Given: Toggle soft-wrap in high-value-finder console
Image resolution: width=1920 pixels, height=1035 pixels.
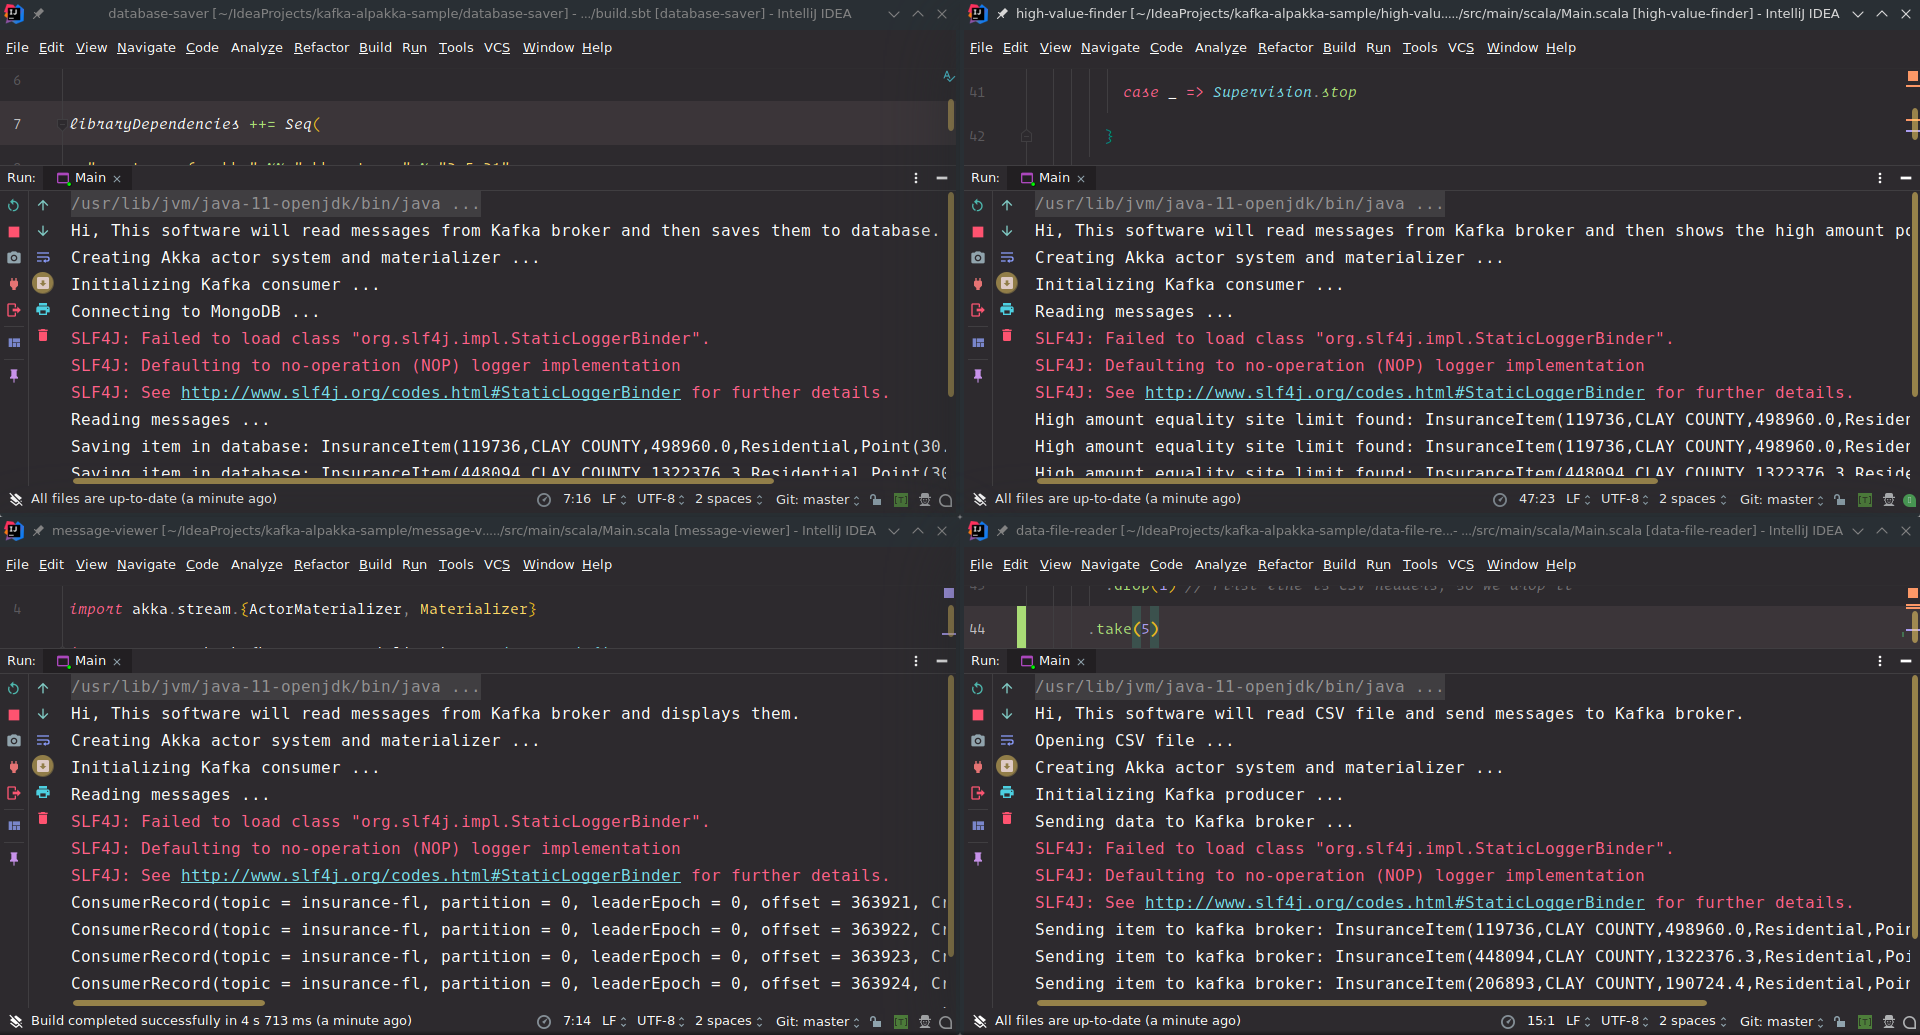Looking at the screenshot, I should [x=1007, y=257].
